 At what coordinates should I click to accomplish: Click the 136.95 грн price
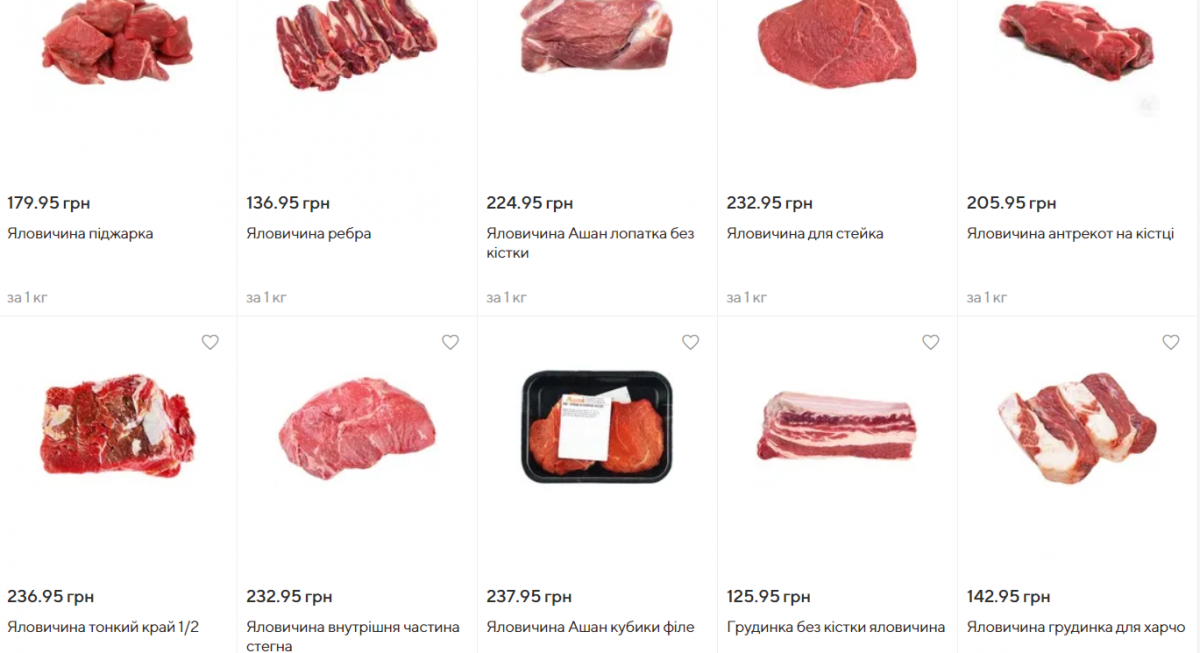[288, 203]
